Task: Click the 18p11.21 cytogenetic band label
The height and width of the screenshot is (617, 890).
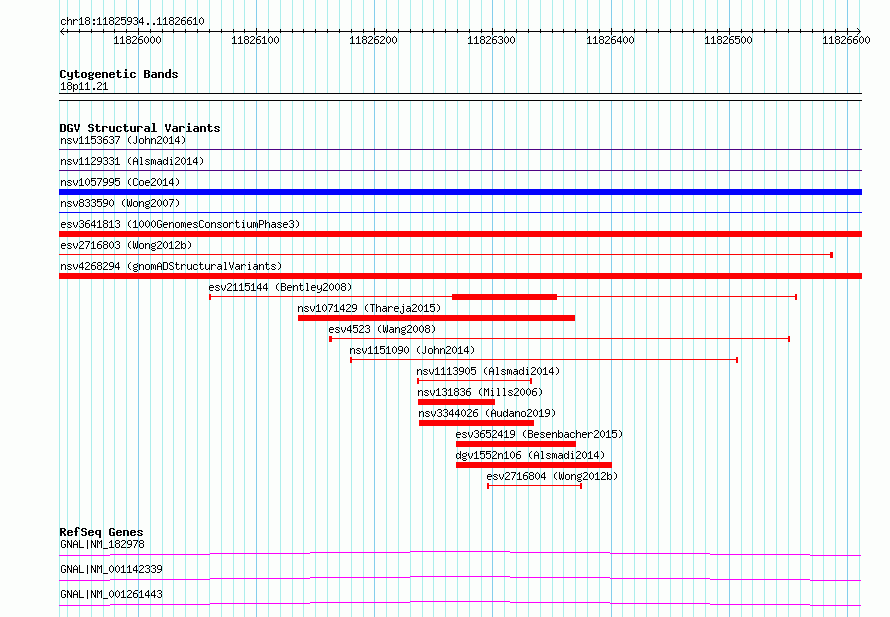Action: tap(84, 86)
